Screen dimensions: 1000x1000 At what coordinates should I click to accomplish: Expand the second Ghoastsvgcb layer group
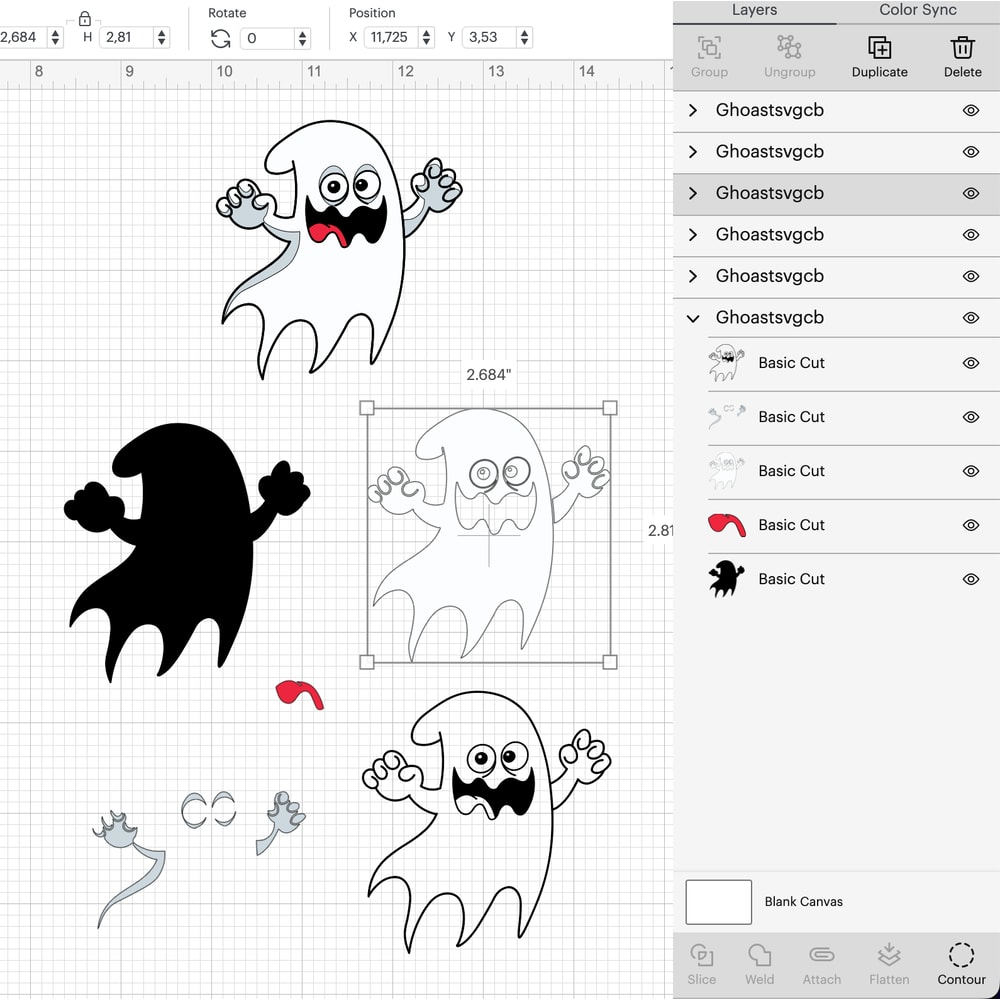693,152
